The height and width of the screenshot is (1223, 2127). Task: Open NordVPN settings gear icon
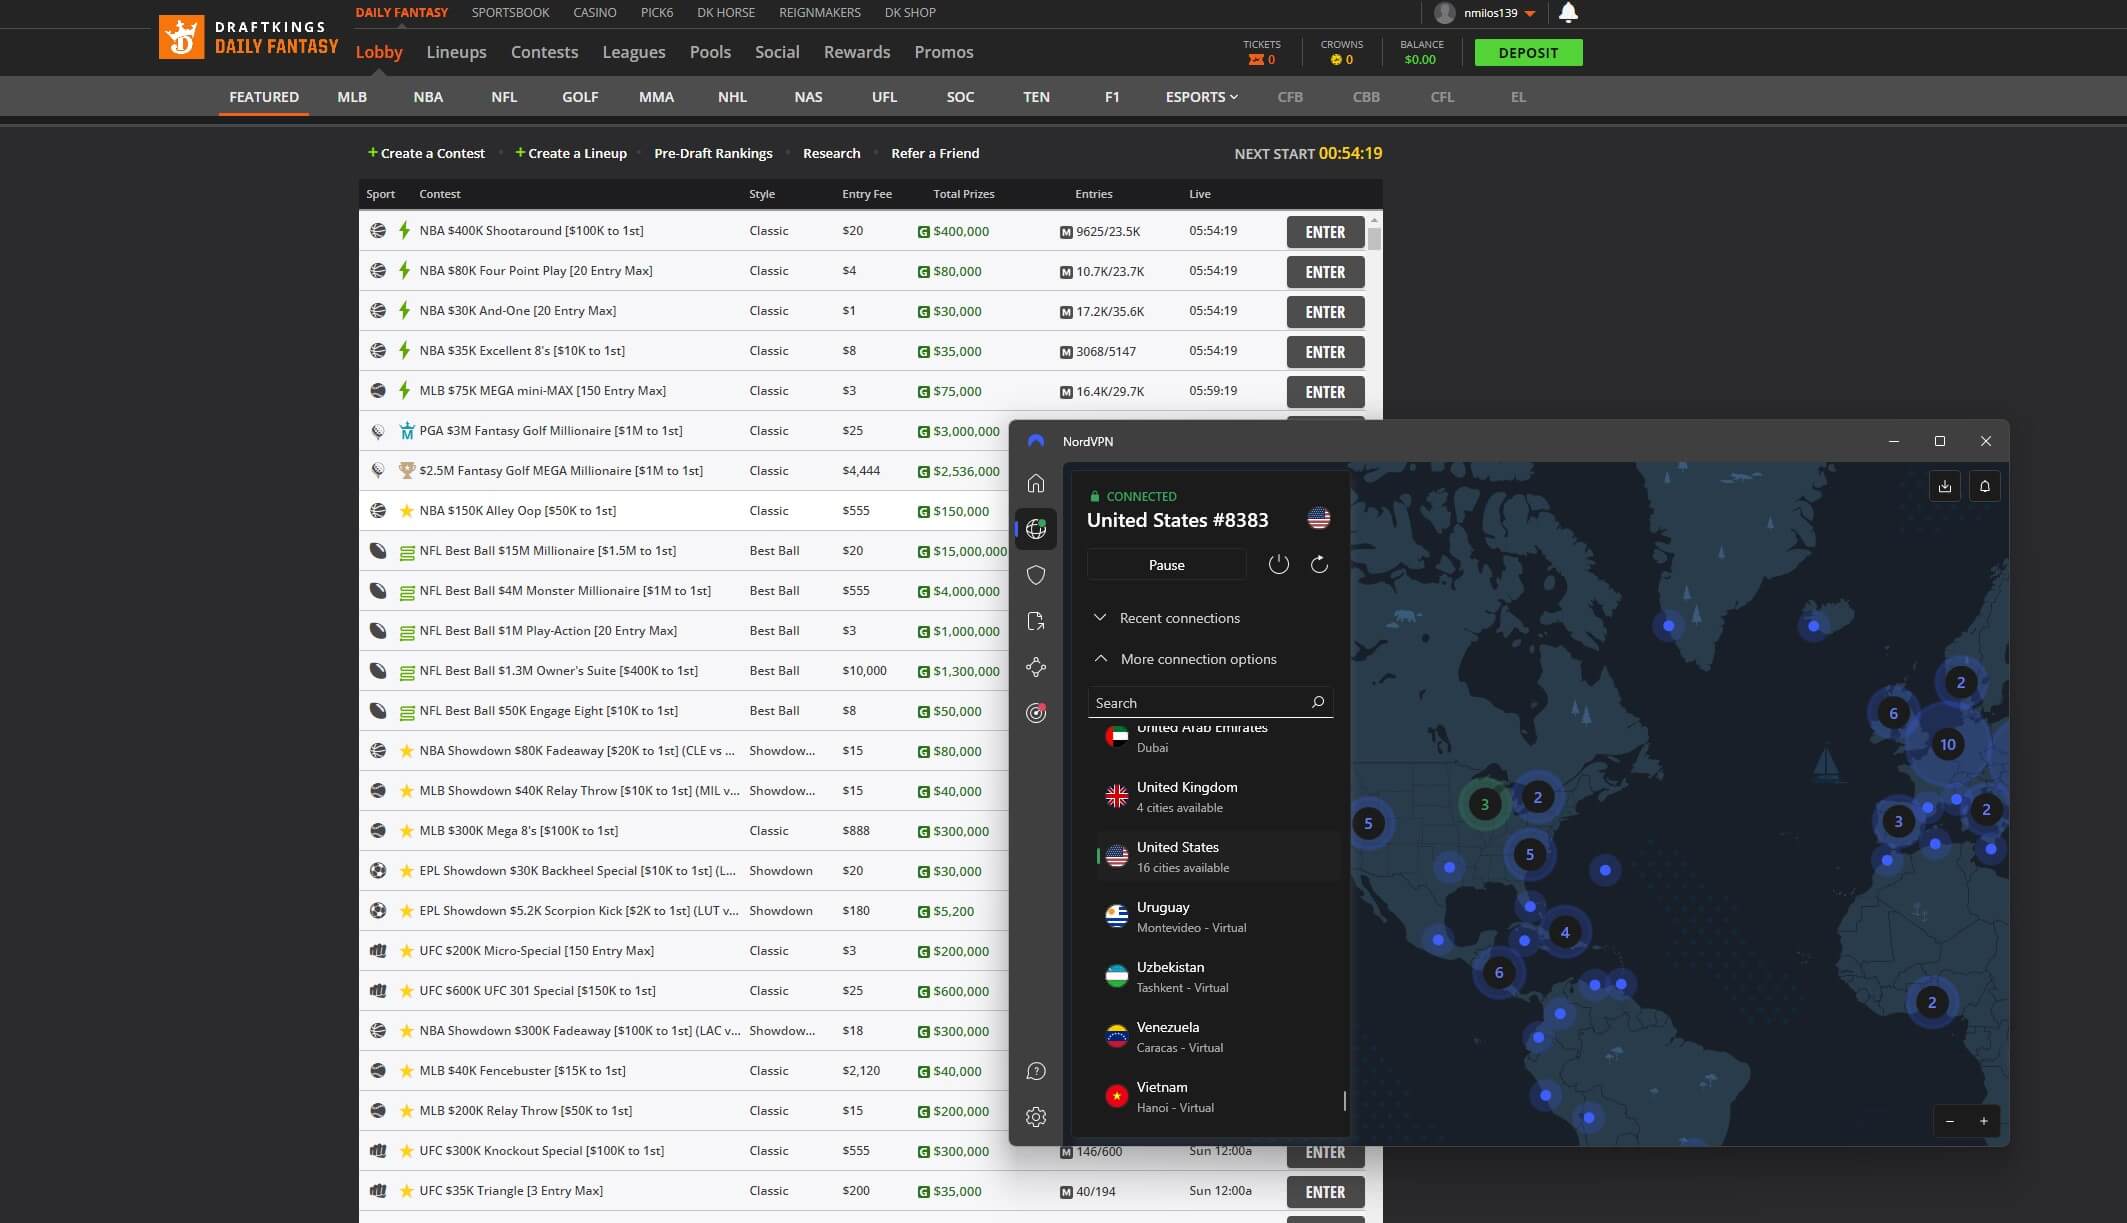[1036, 1117]
